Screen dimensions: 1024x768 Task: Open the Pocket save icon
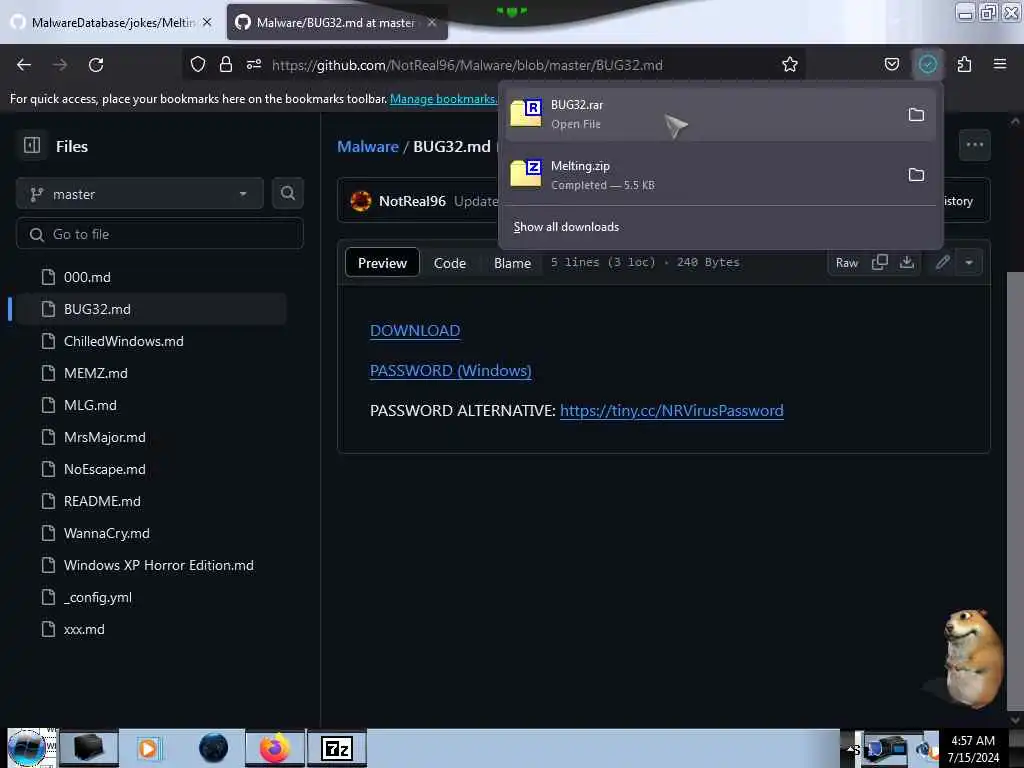(x=891, y=64)
